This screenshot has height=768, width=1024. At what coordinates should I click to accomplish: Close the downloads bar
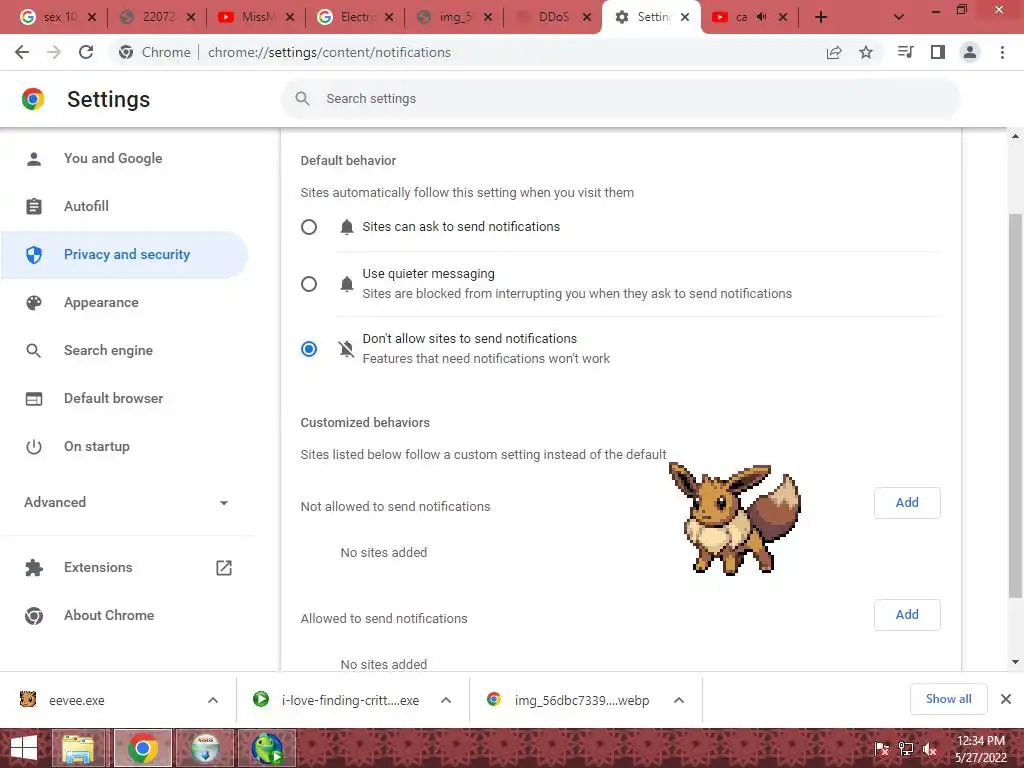1006,699
